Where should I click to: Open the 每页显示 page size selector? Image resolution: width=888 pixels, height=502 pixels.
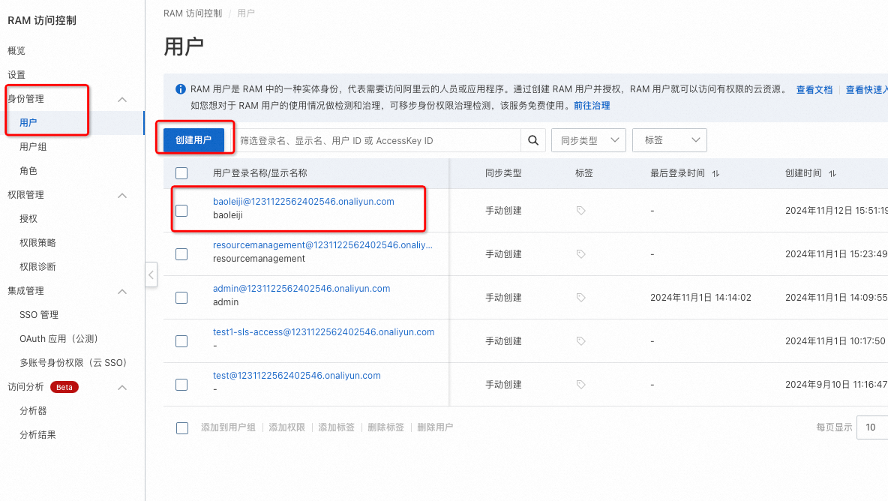(x=872, y=427)
